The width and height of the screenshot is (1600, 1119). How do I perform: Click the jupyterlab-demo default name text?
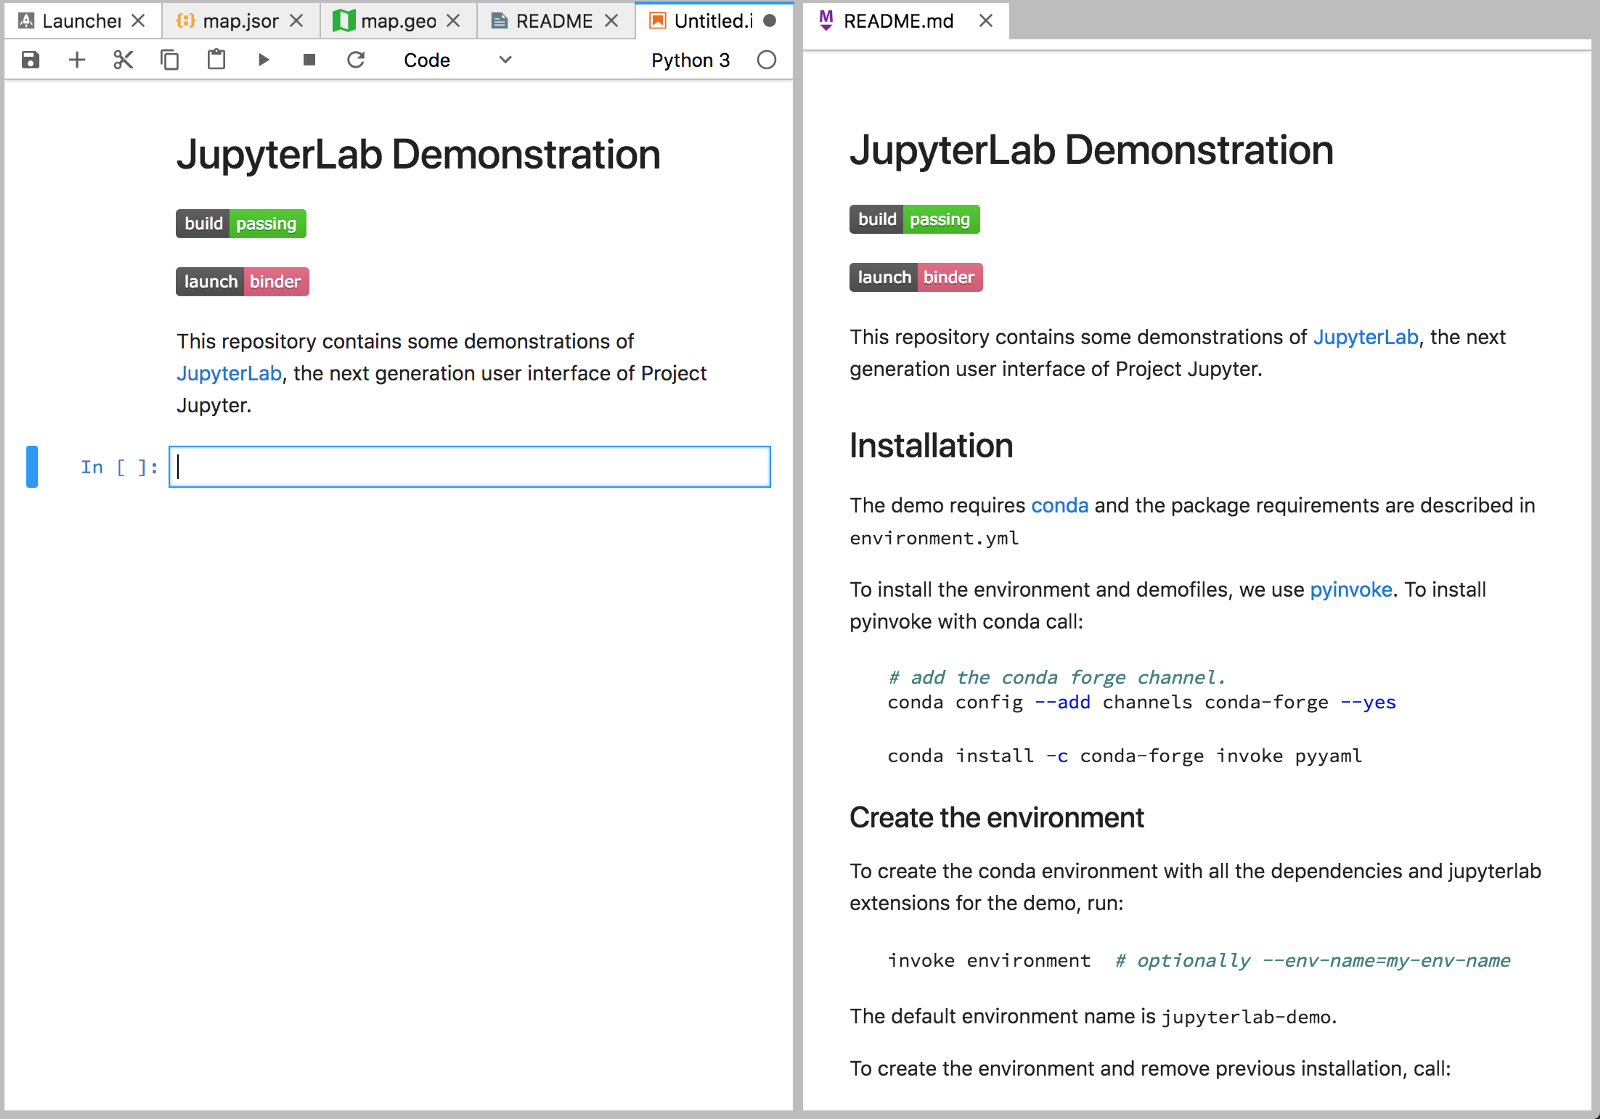pos(1246,1017)
